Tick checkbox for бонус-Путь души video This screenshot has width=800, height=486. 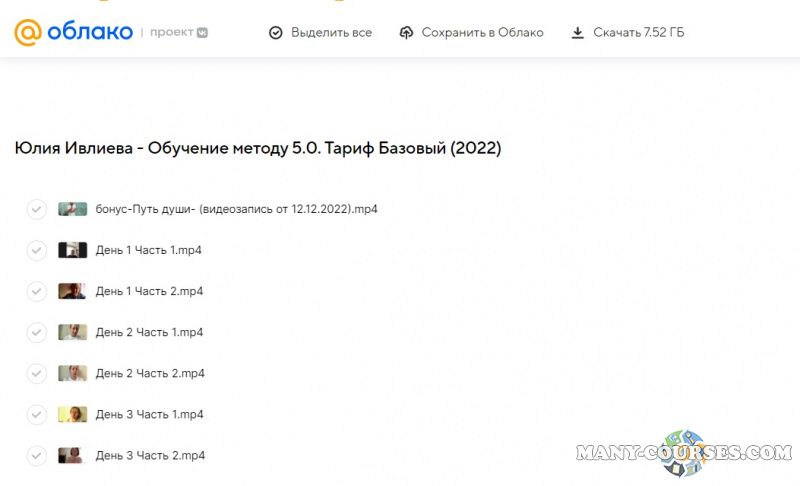point(37,209)
